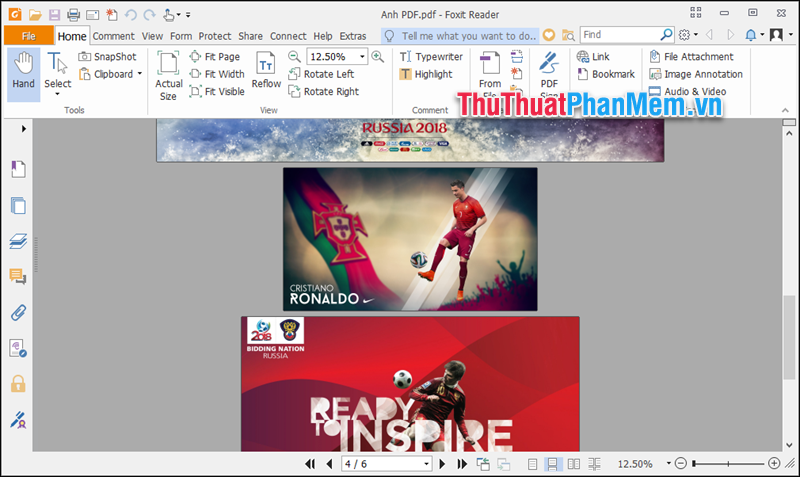Go to the previous page

[x=329, y=464]
